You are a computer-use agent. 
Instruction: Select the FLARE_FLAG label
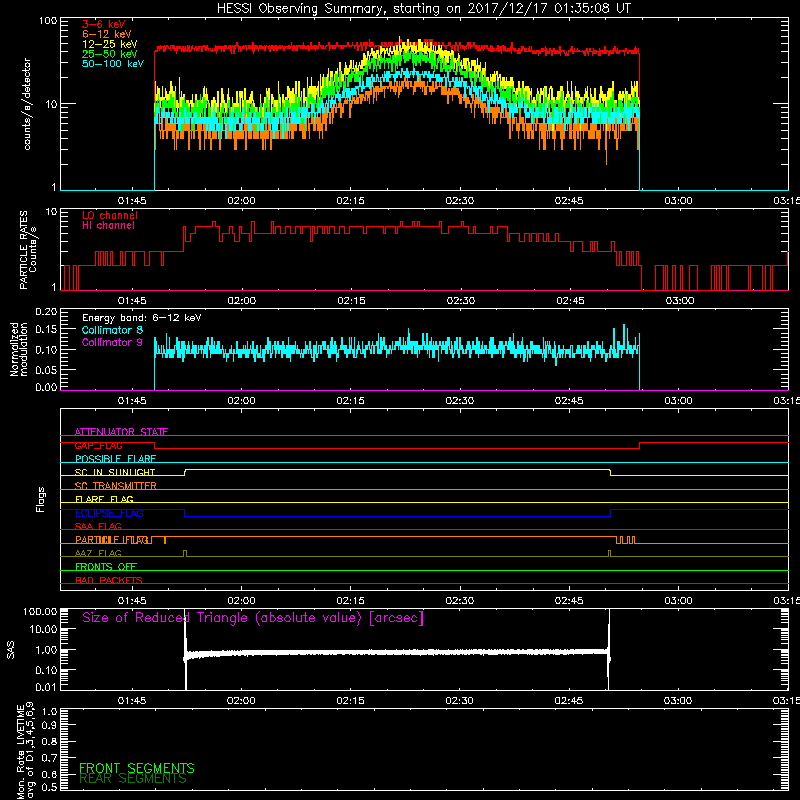(104, 499)
